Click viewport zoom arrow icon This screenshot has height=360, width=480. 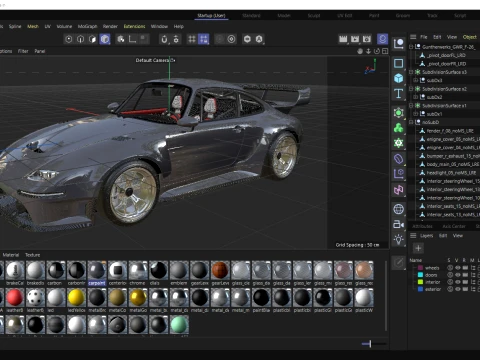pos(368,51)
